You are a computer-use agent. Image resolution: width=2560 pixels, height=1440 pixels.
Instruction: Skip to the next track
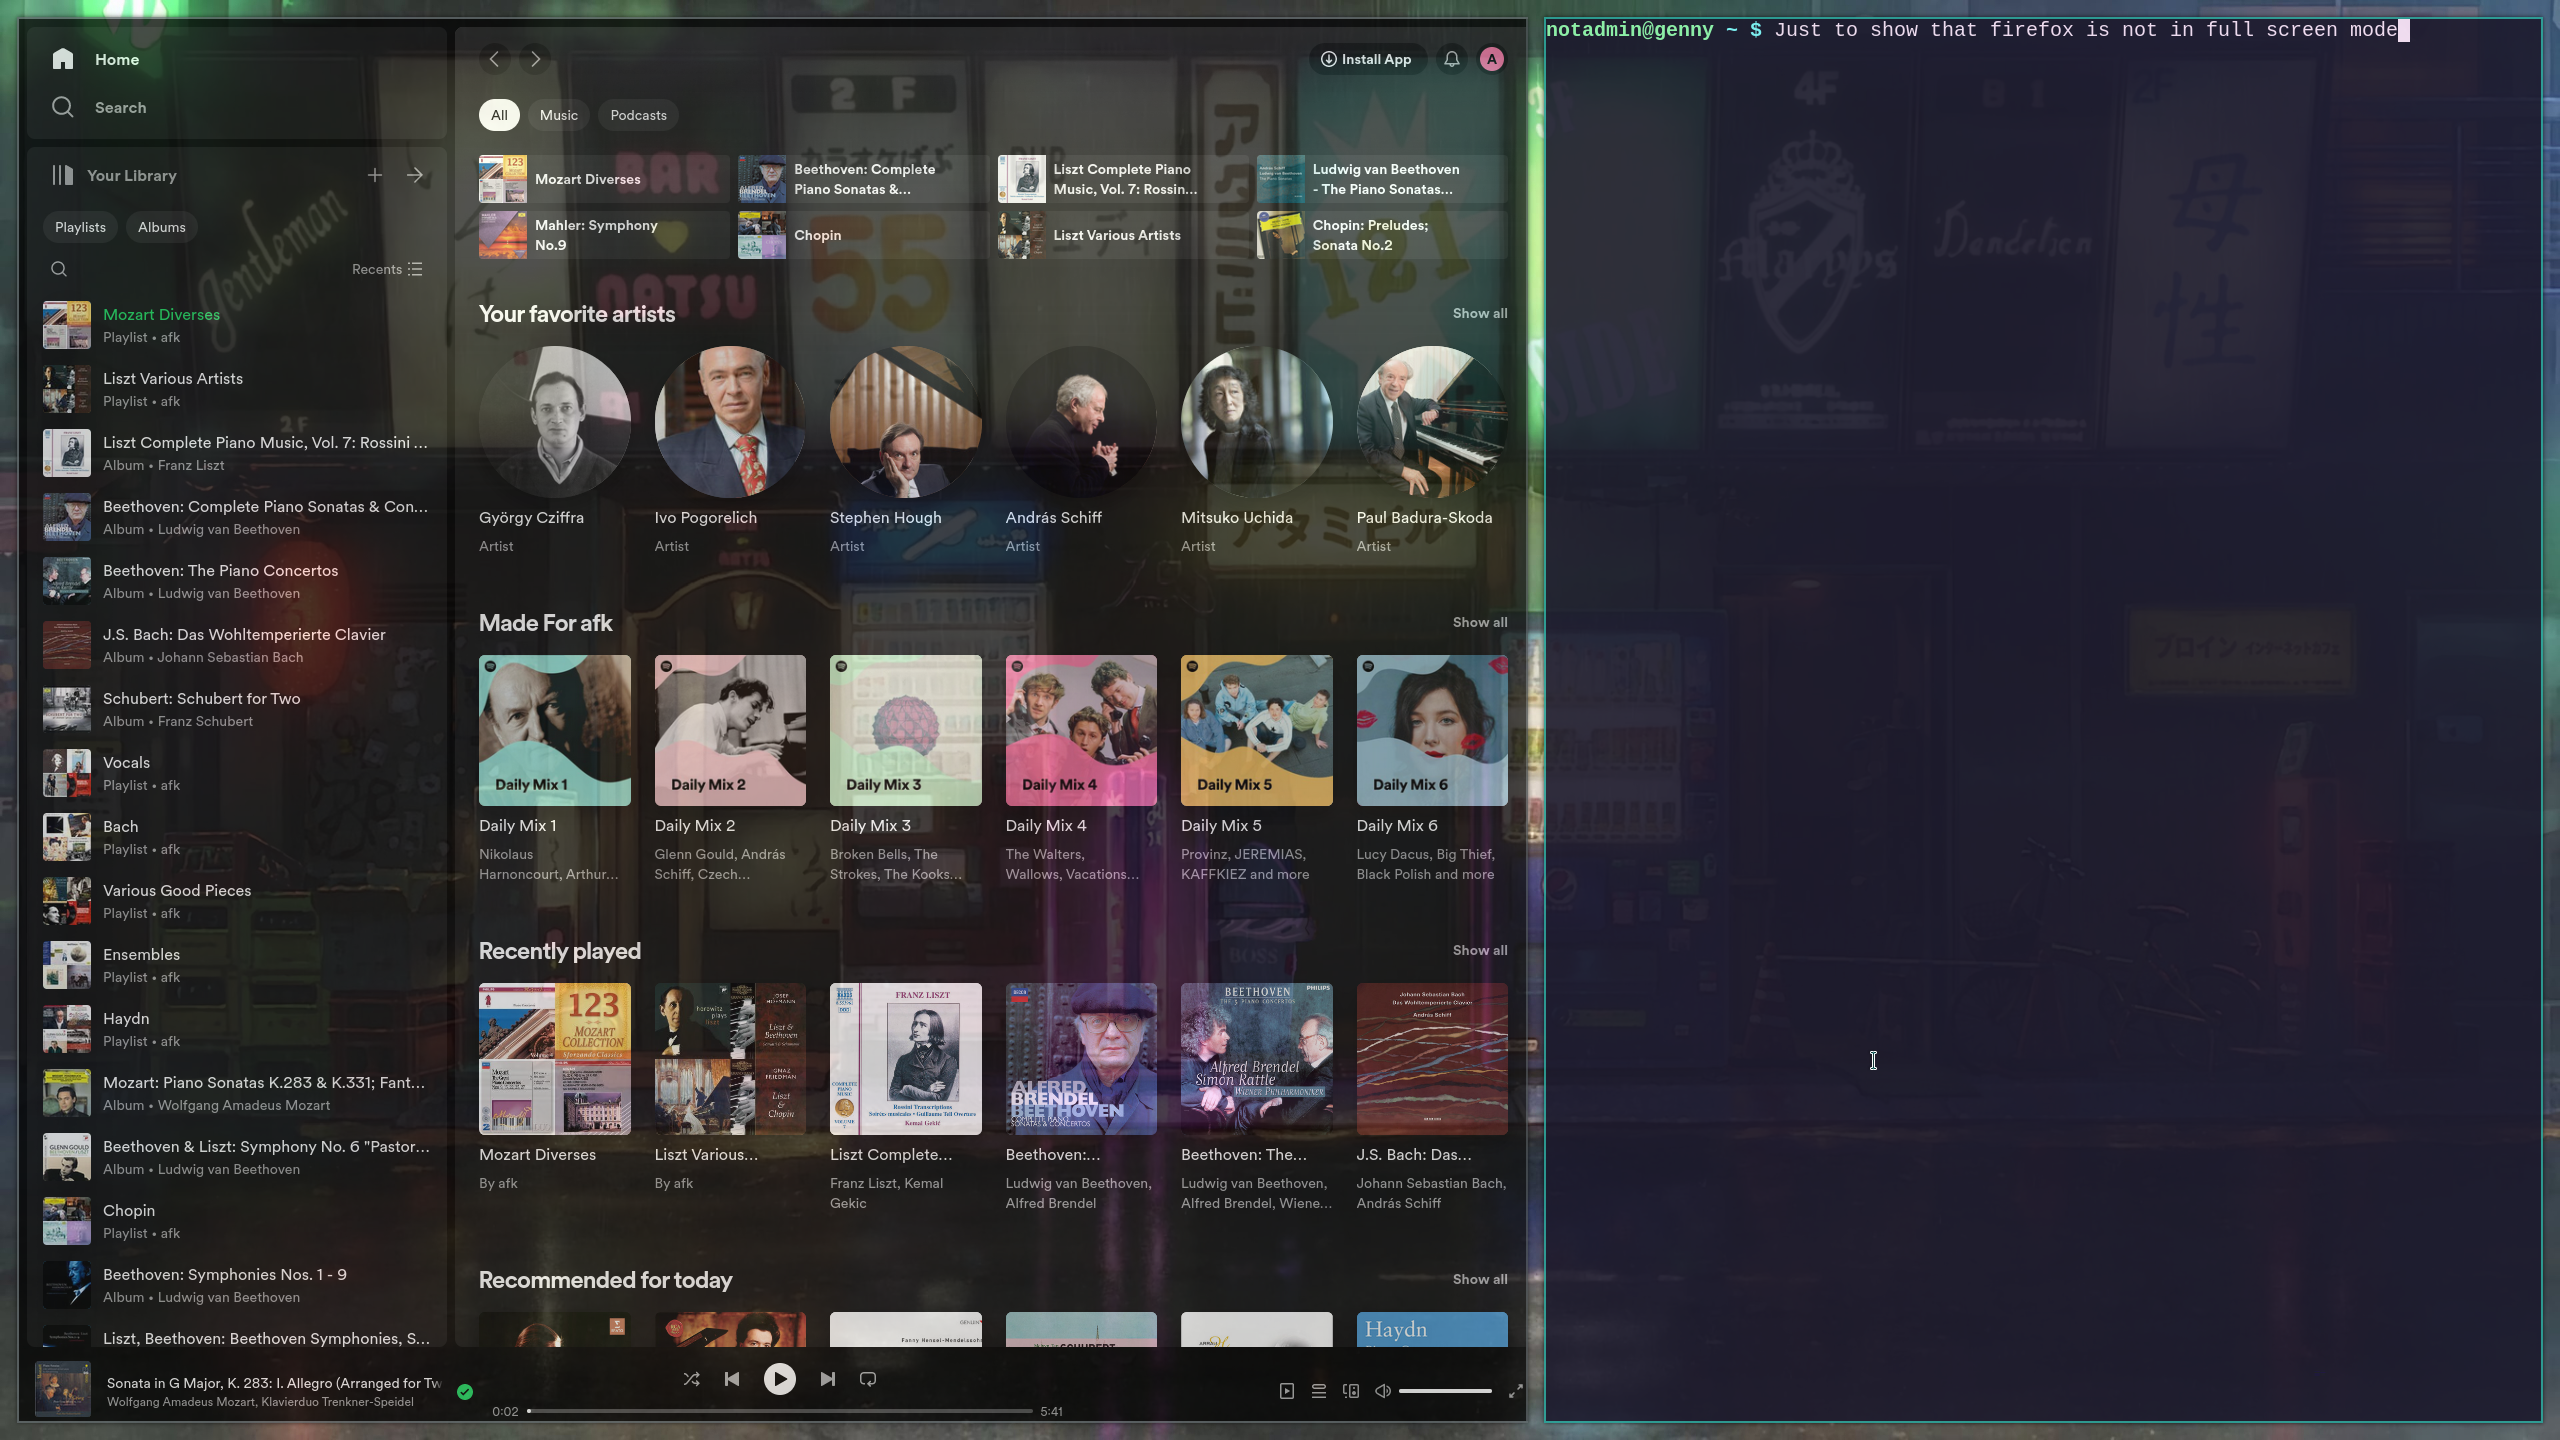click(x=828, y=1379)
